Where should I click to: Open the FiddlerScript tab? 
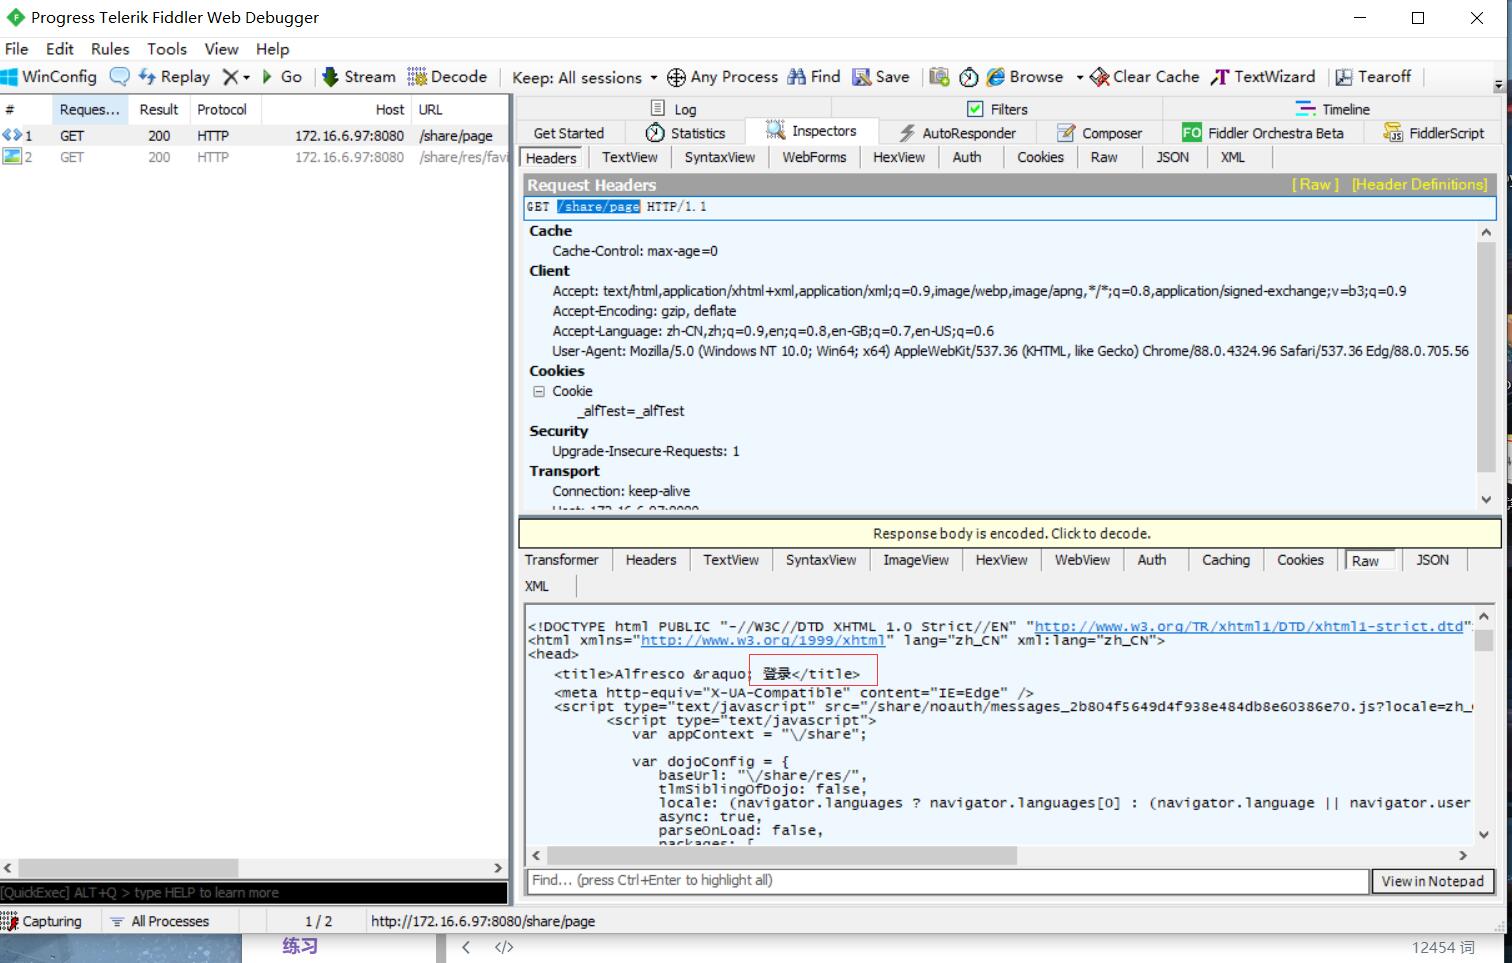click(1435, 133)
